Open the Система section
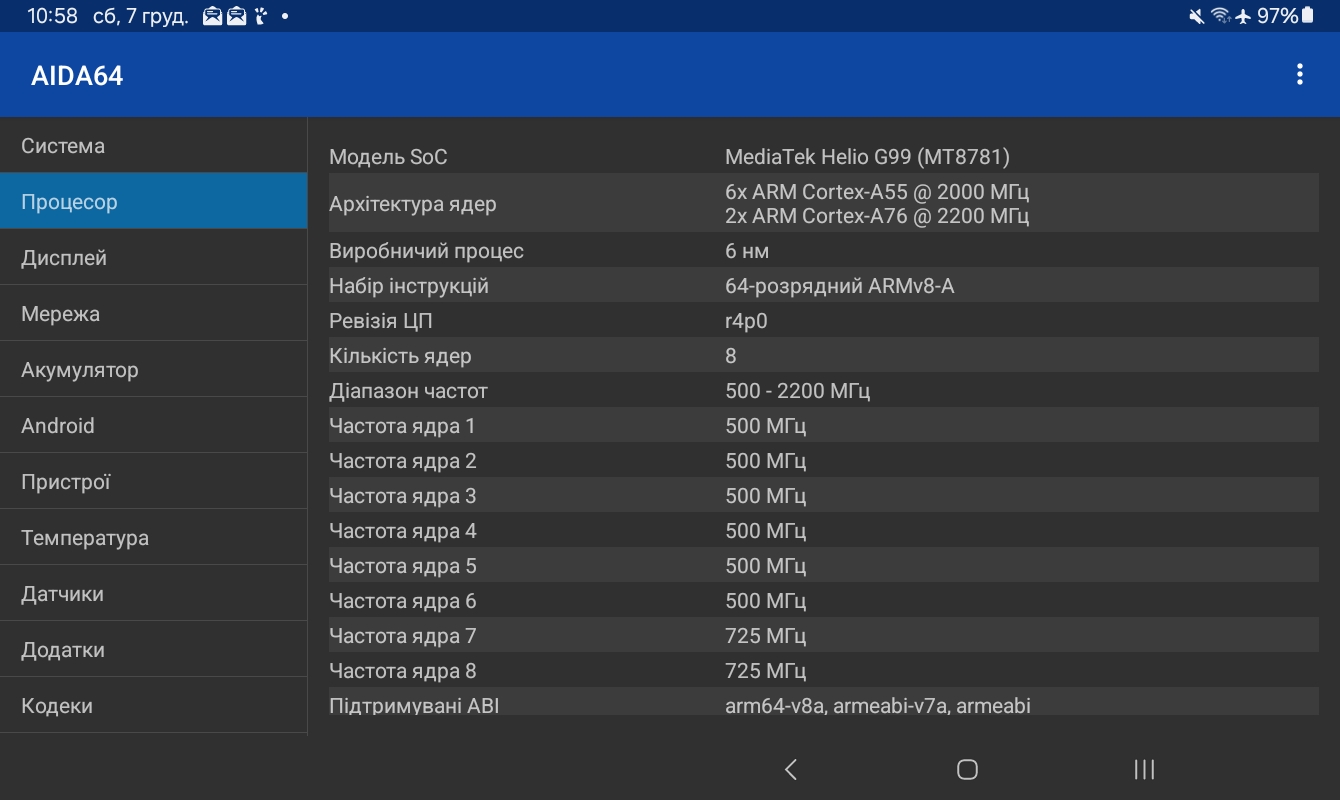The image size is (1340, 800). [154, 146]
